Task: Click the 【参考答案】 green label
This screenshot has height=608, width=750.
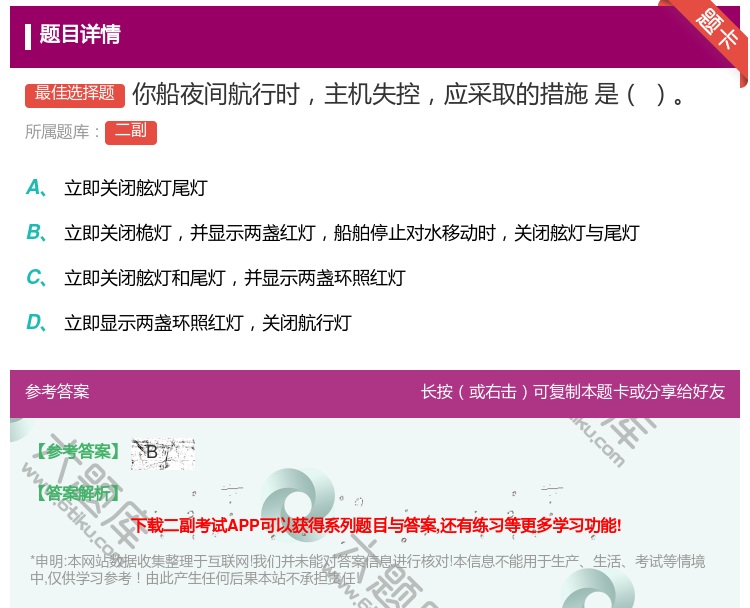Action: click(x=77, y=451)
